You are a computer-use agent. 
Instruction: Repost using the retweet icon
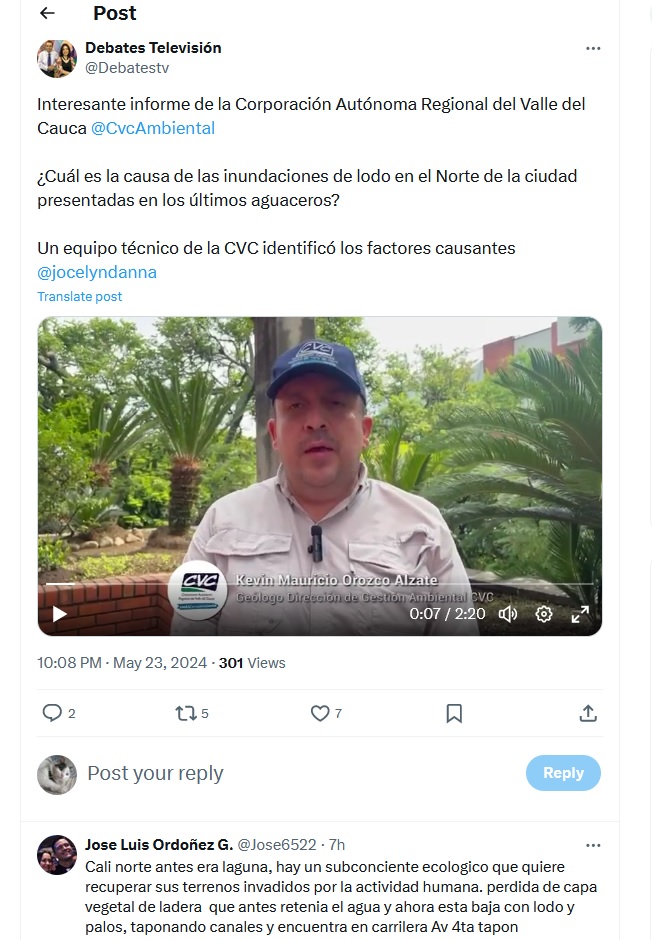[x=185, y=713]
